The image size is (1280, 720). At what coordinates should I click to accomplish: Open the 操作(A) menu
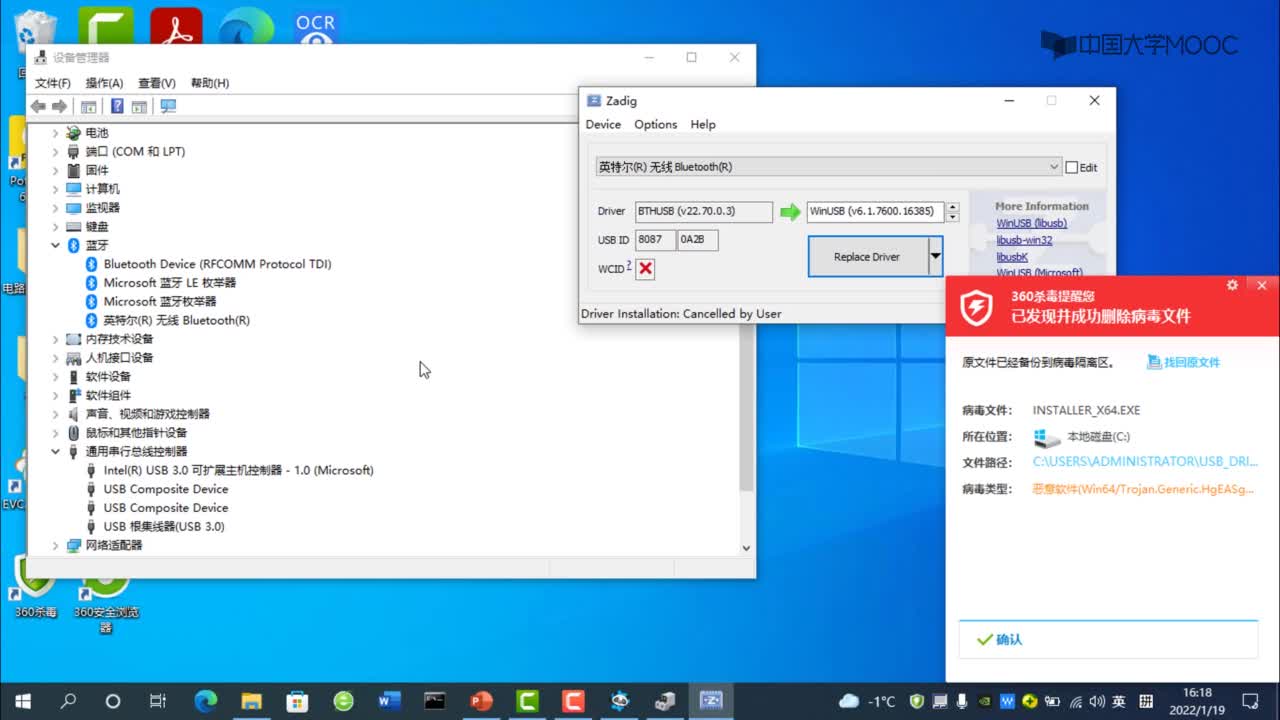(x=104, y=83)
